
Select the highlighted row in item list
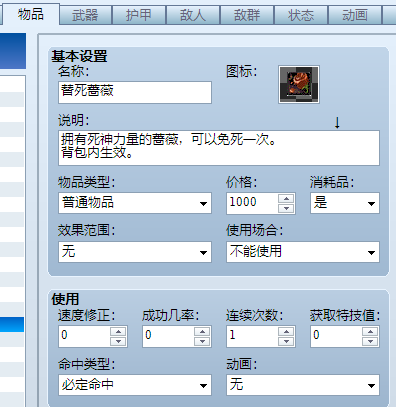coord(12,324)
